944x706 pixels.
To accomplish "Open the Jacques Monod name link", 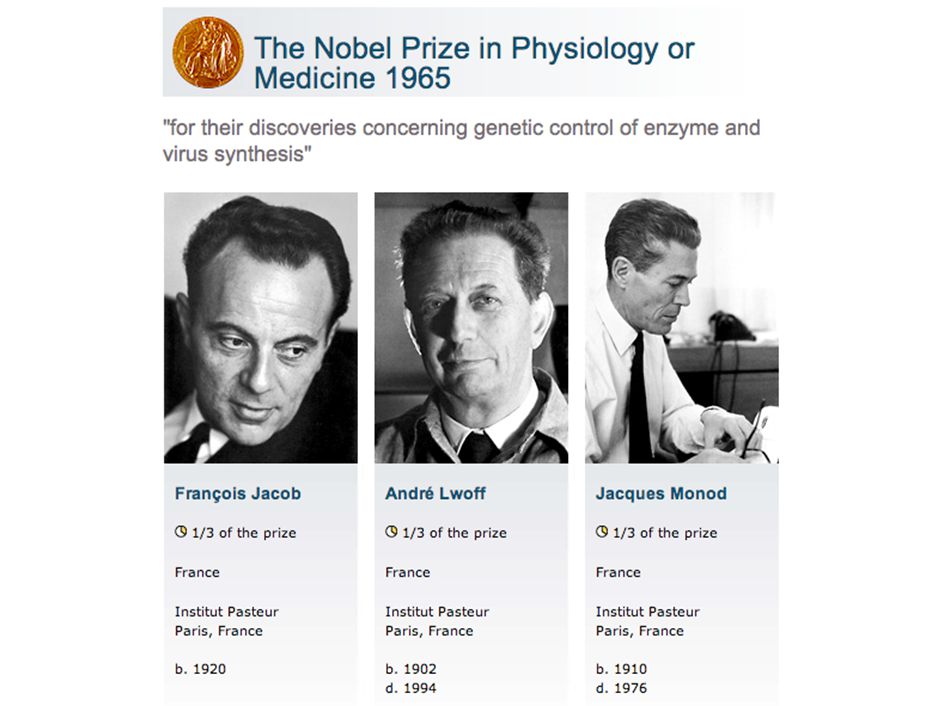I will [661, 494].
